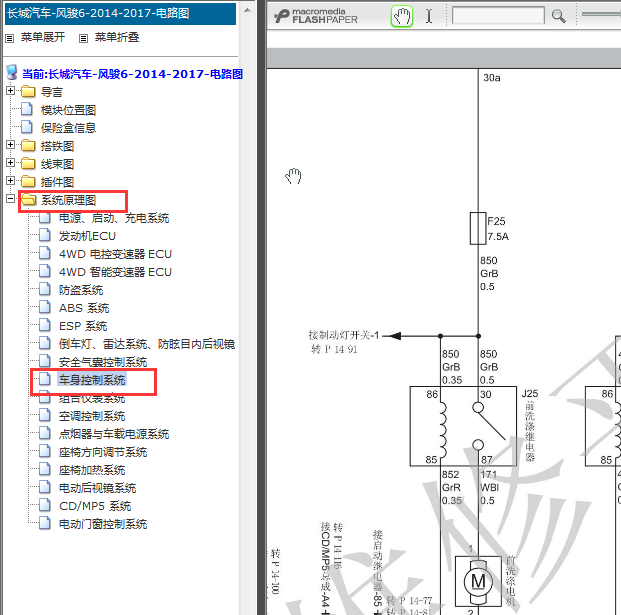Select the text selection I-beam tool
The height and width of the screenshot is (615, 621).
(429, 16)
